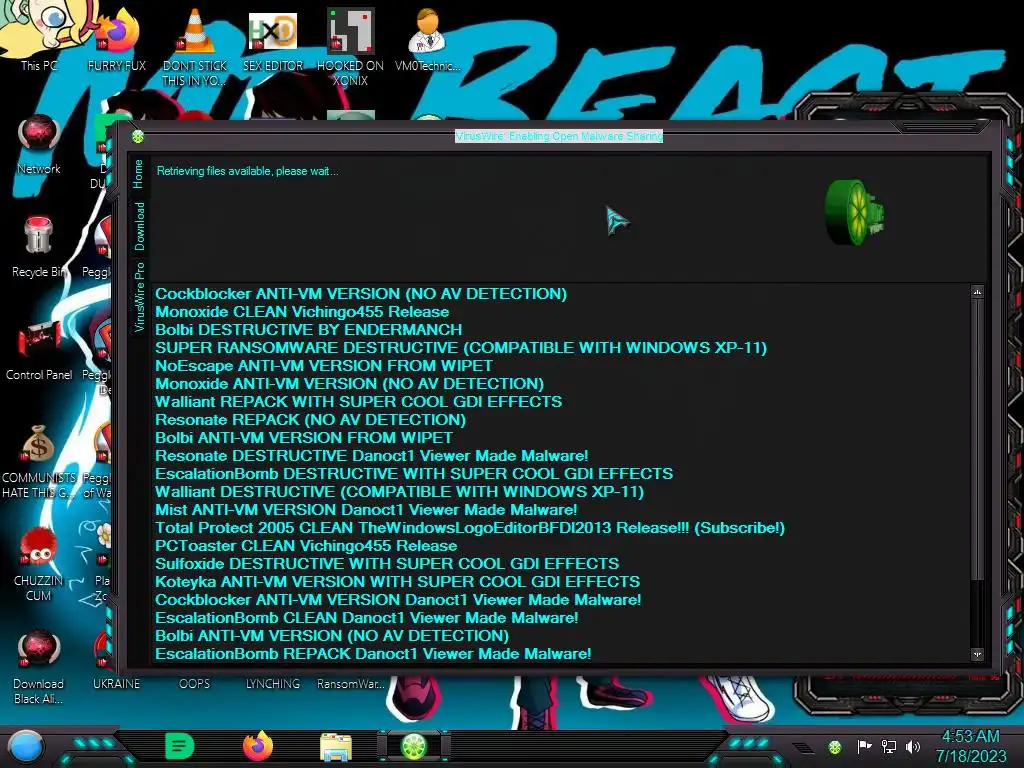
Task: Click the list scrollbar up arrow
Action: [x=977, y=292]
